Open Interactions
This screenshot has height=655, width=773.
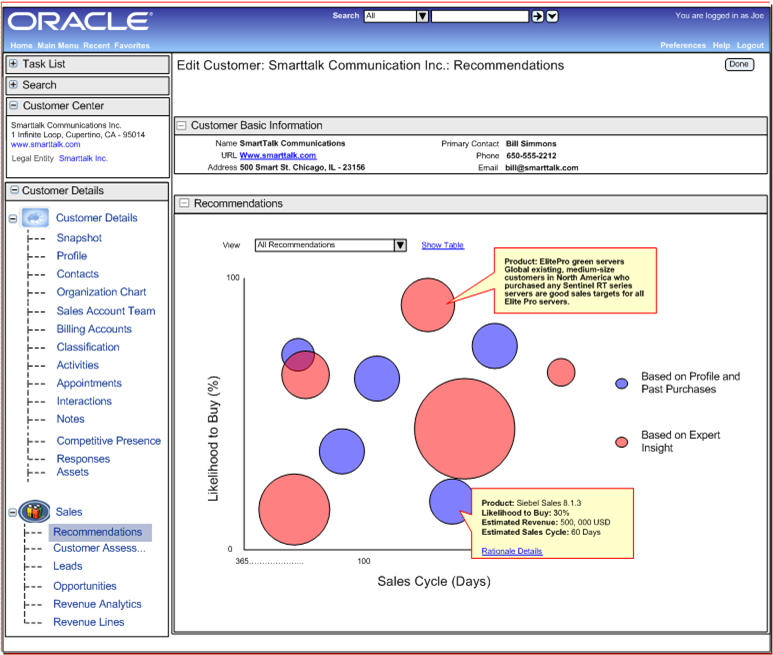(x=84, y=401)
